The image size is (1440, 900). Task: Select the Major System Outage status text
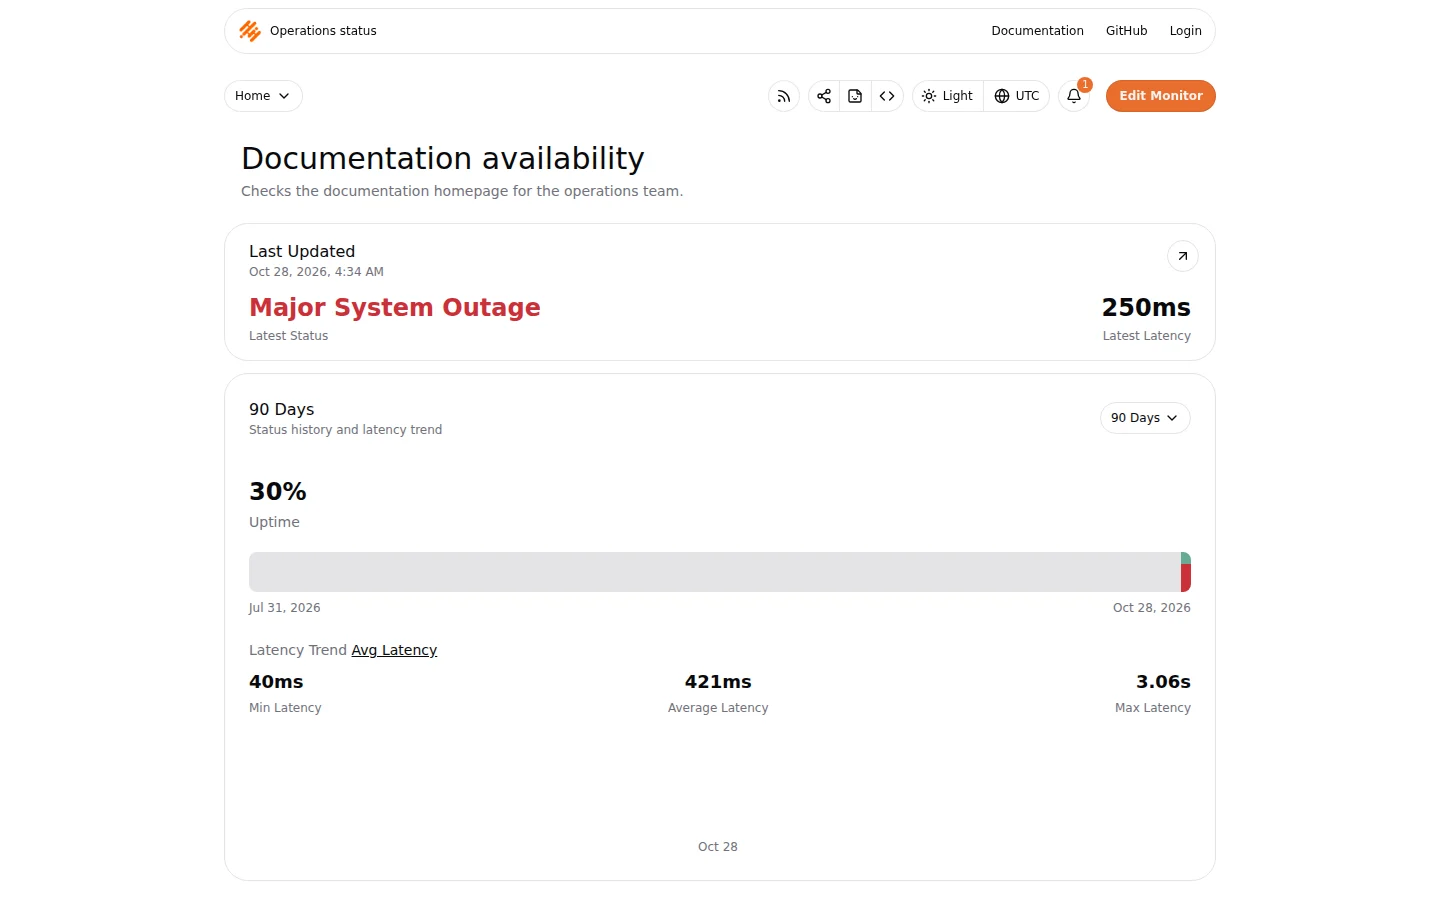[395, 307]
